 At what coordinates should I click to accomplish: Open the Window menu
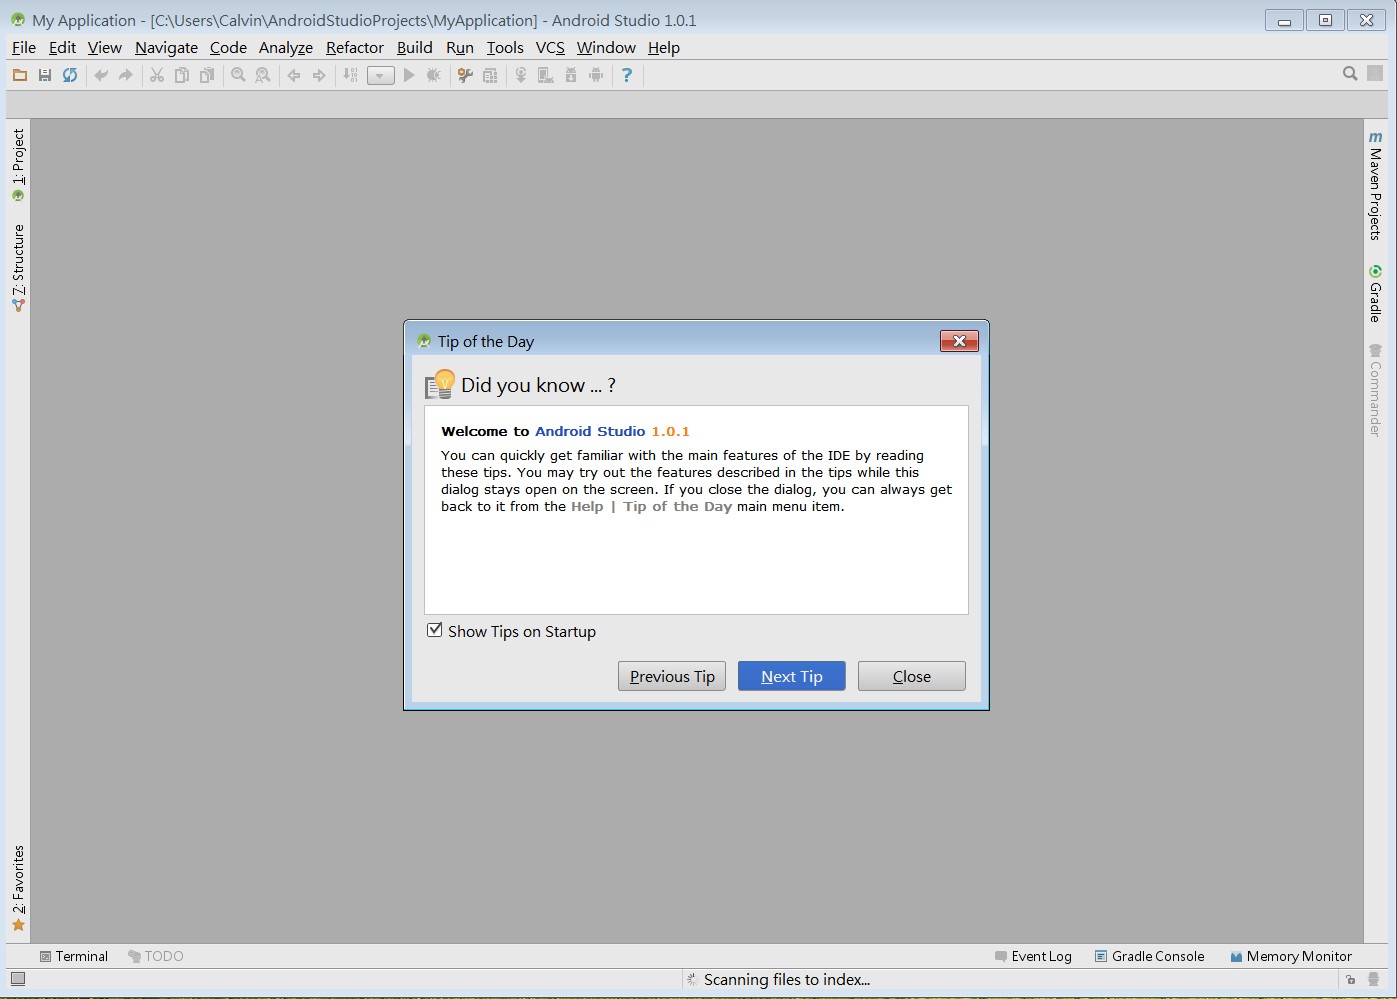pyautogui.click(x=606, y=47)
